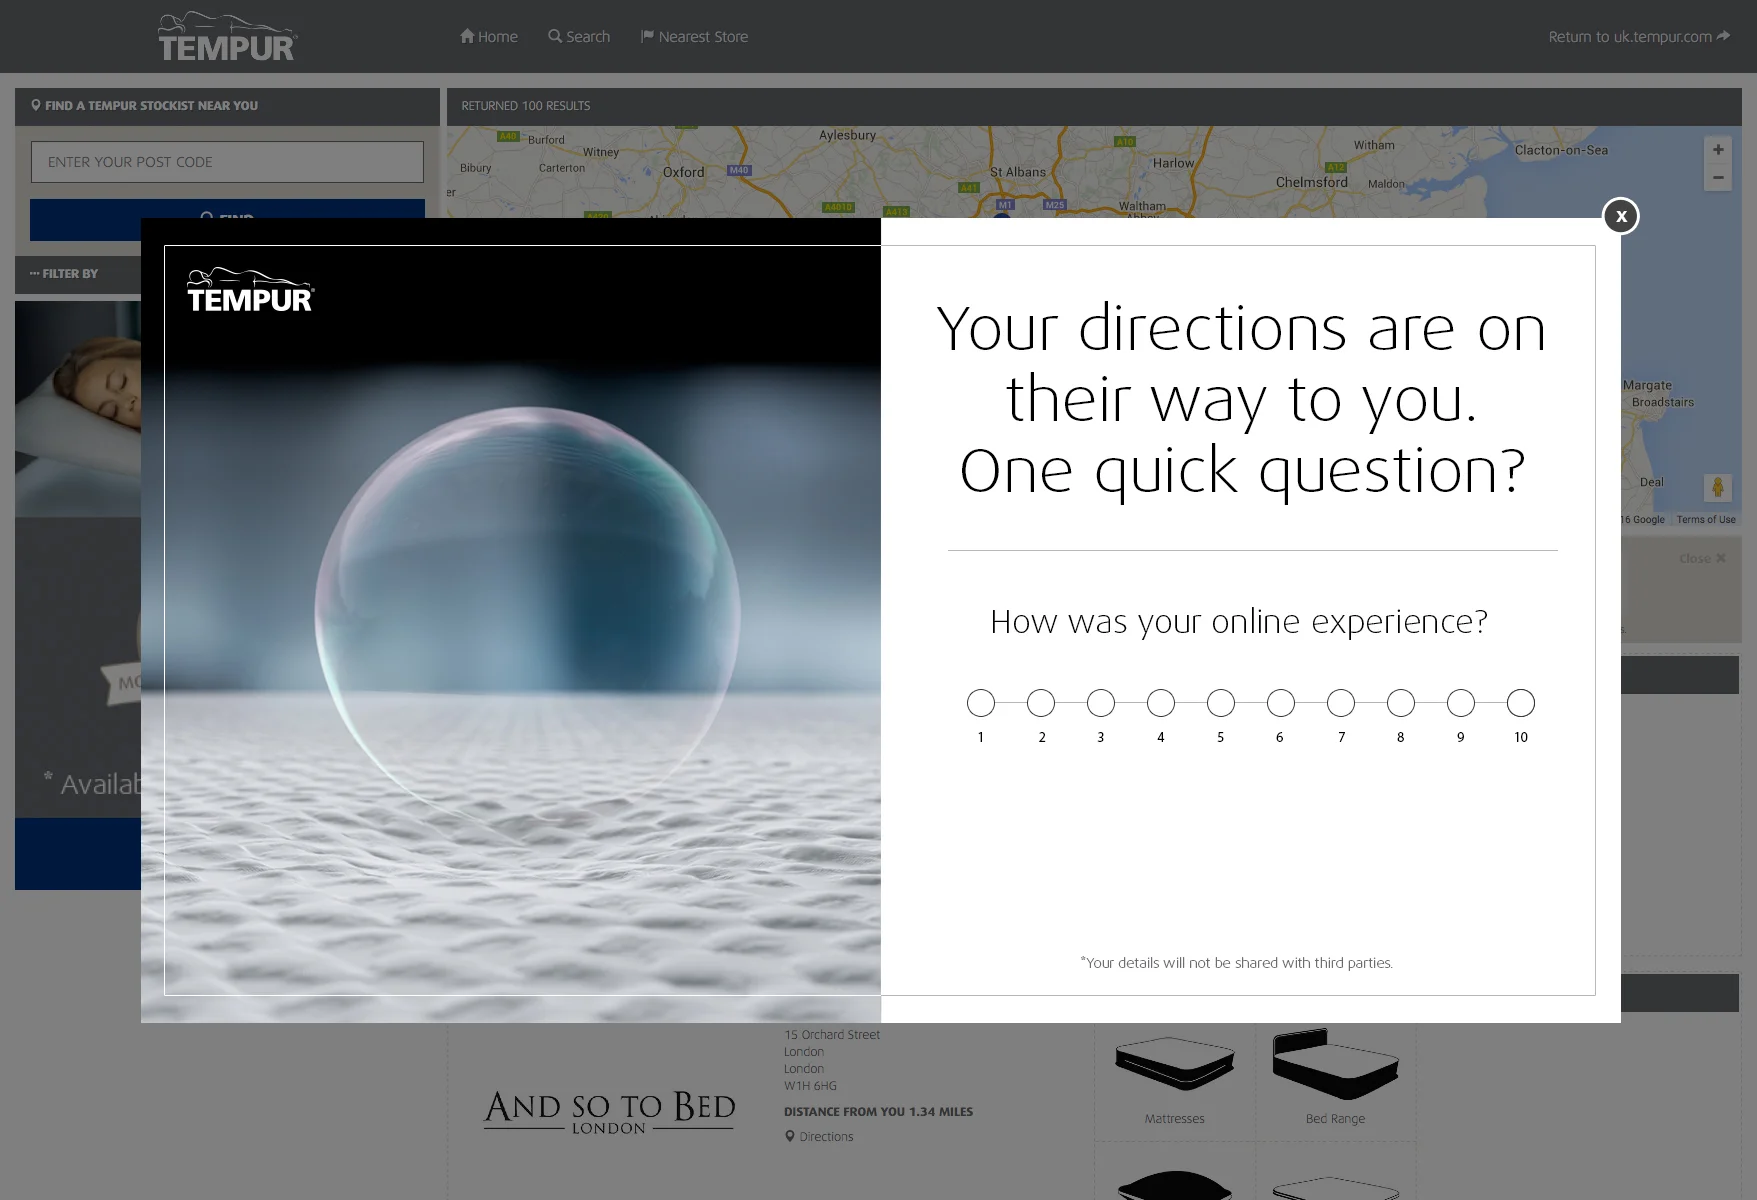Click the W1H 6HG postcode text

pyautogui.click(x=810, y=1086)
